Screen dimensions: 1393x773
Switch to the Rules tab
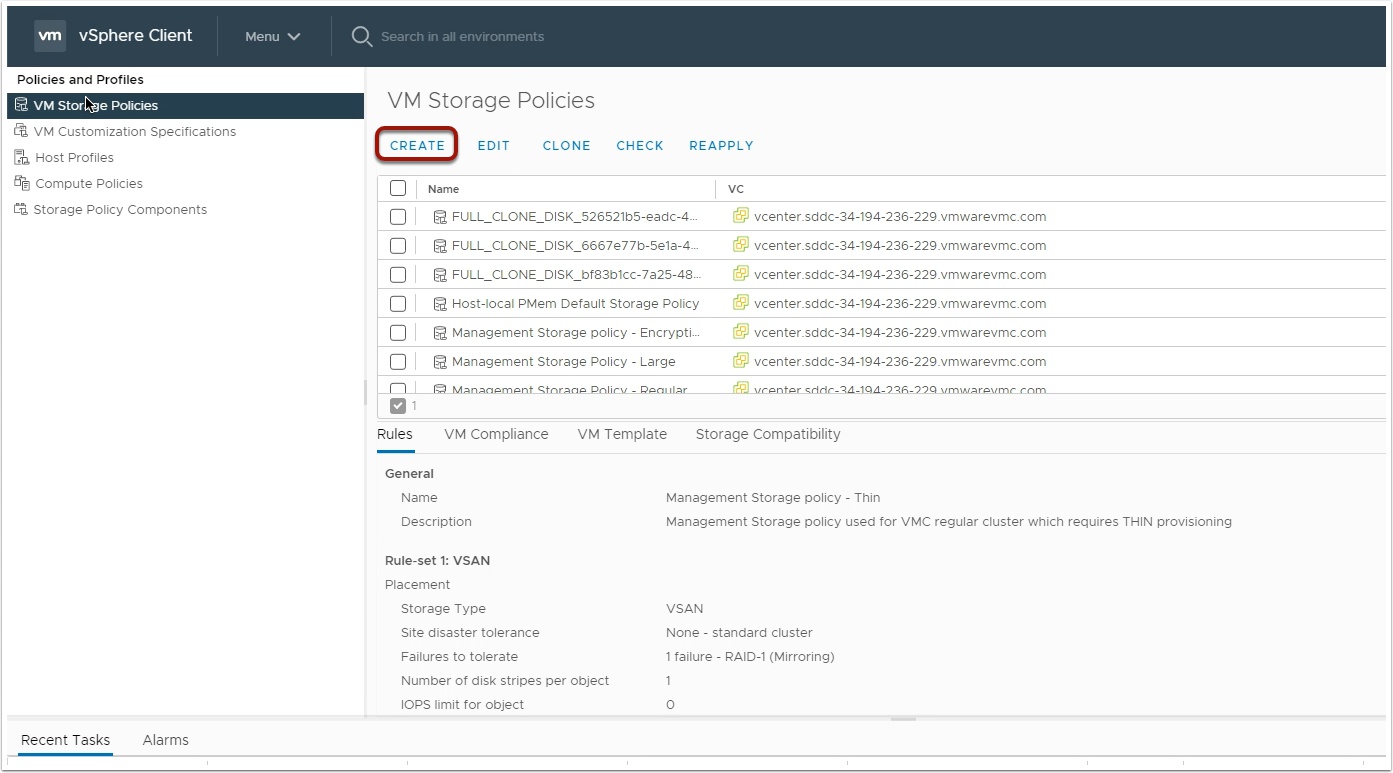tap(395, 434)
